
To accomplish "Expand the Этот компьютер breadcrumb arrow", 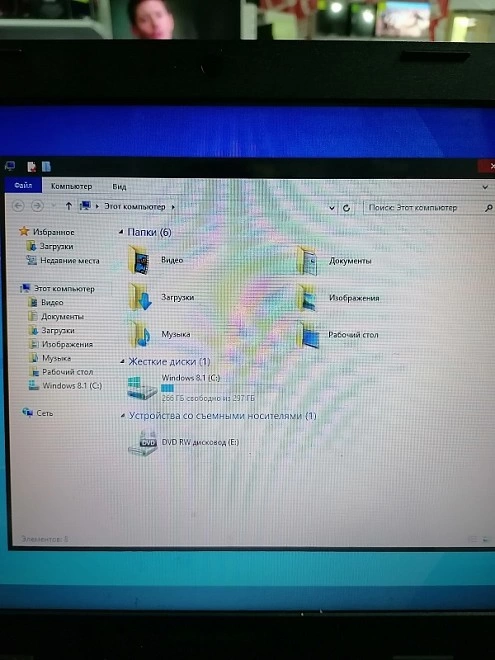I will 173,207.
